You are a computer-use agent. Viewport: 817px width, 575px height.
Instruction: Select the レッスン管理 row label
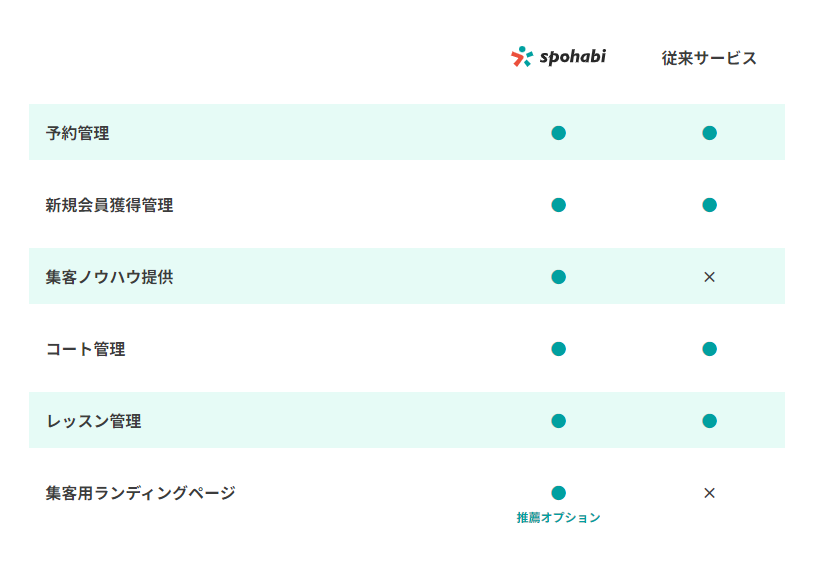tap(94, 421)
